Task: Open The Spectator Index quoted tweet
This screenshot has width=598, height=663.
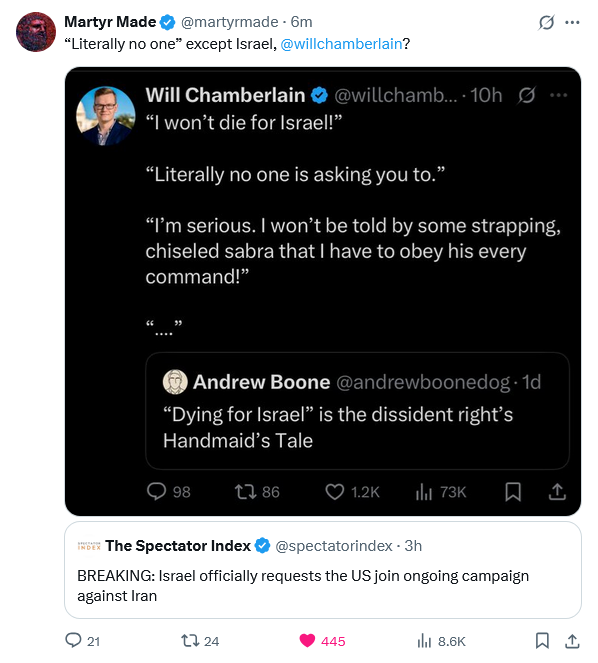Action: point(323,570)
